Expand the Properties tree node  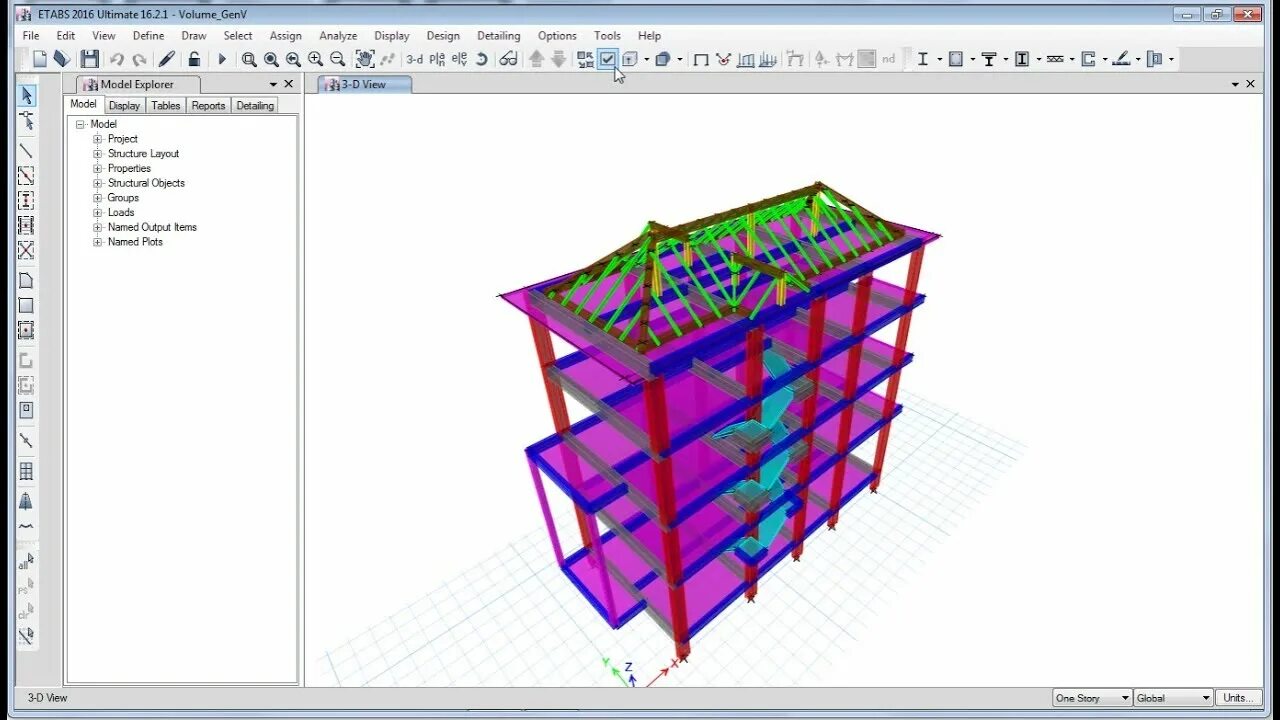click(x=98, y=168)
